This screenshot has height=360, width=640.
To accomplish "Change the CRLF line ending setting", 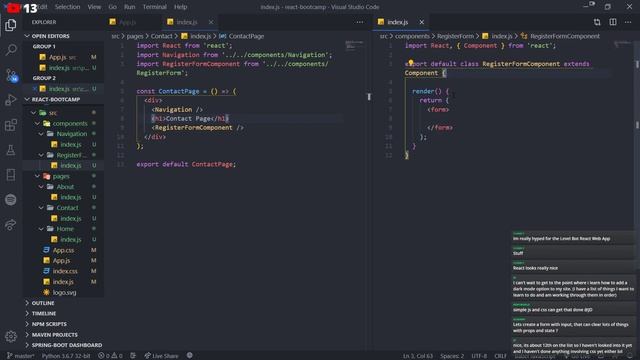I will point(500,356).
